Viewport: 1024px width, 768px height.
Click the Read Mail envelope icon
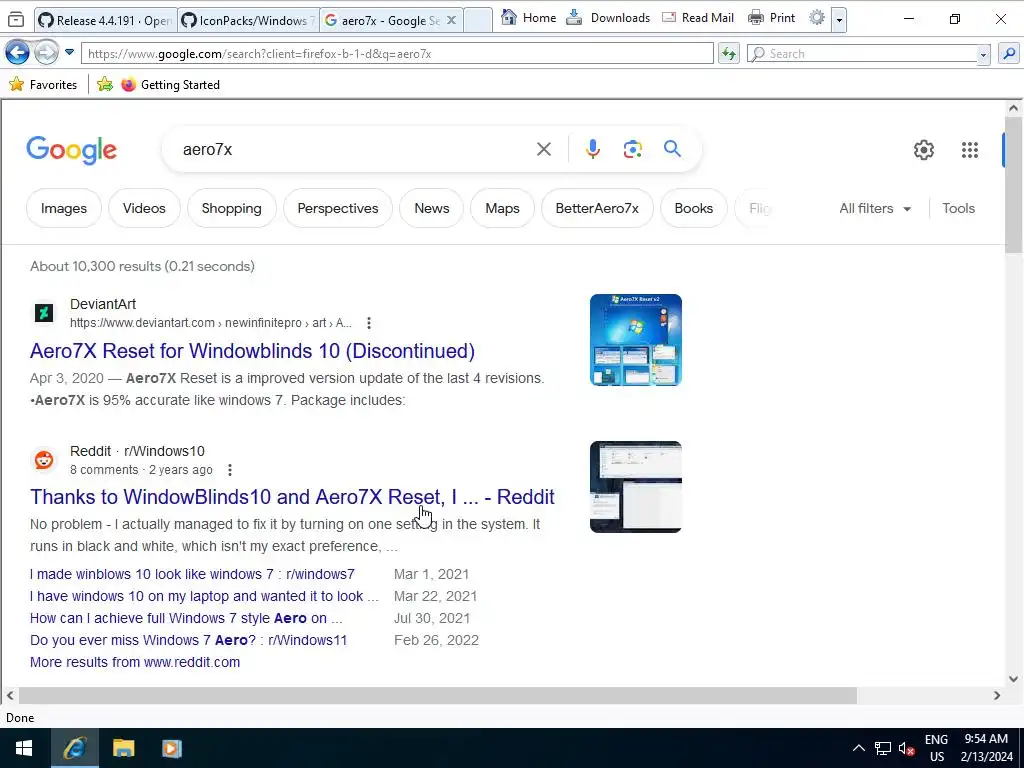(x=669, y=18)
